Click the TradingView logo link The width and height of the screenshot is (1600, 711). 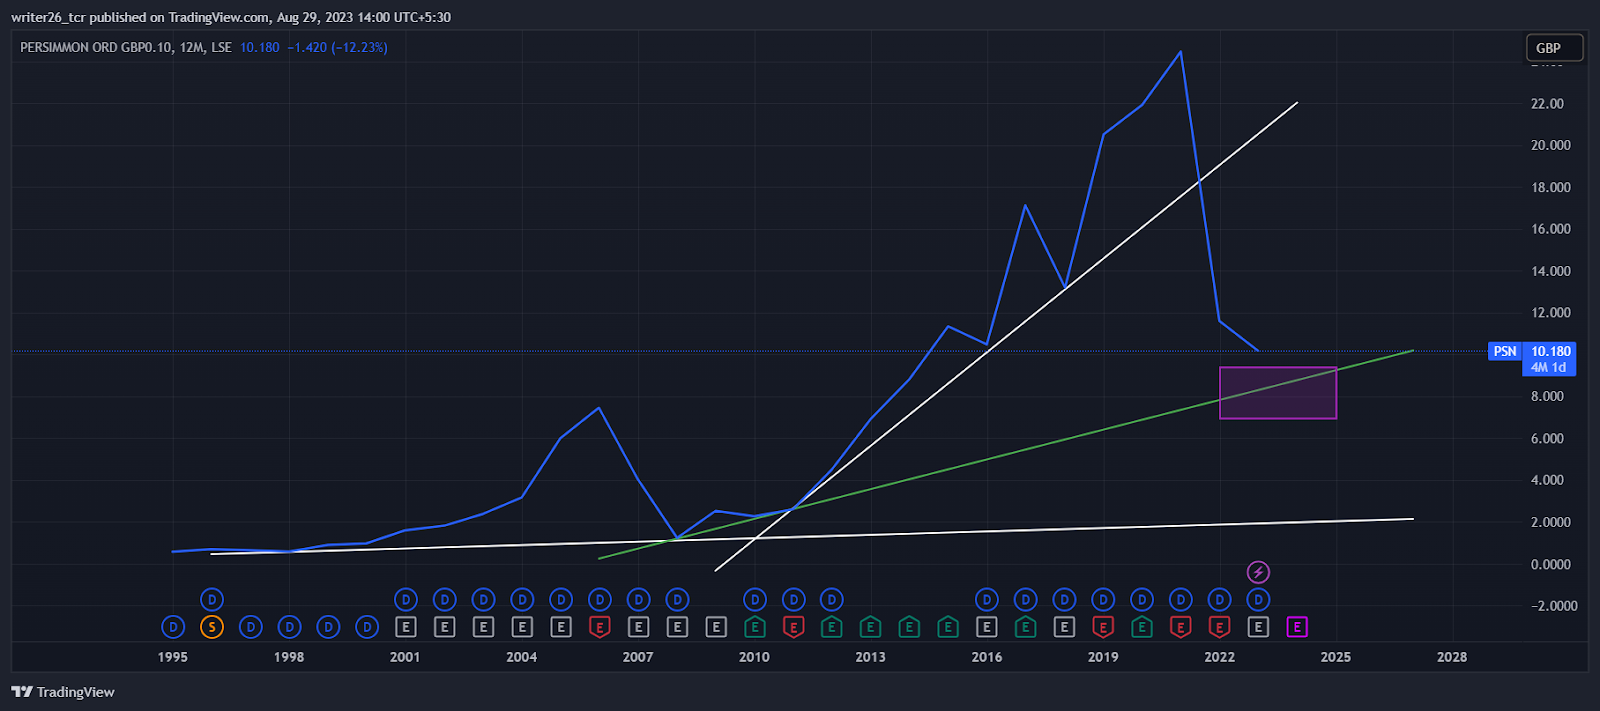click(63, 692)
